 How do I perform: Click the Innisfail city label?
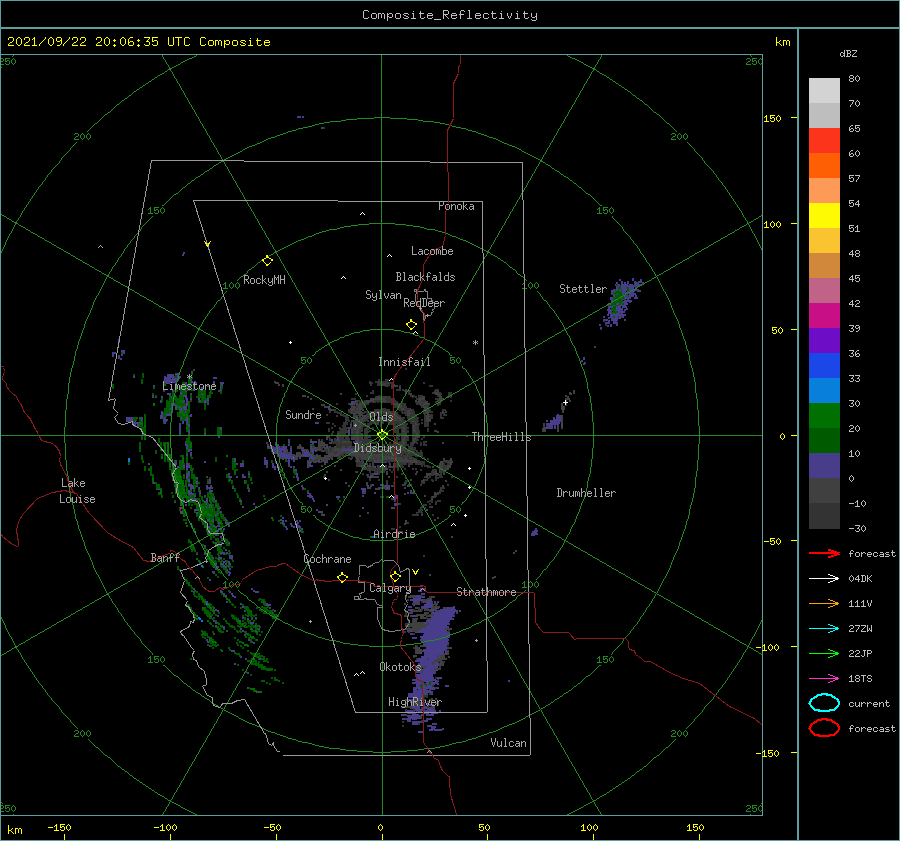[404, 362]
